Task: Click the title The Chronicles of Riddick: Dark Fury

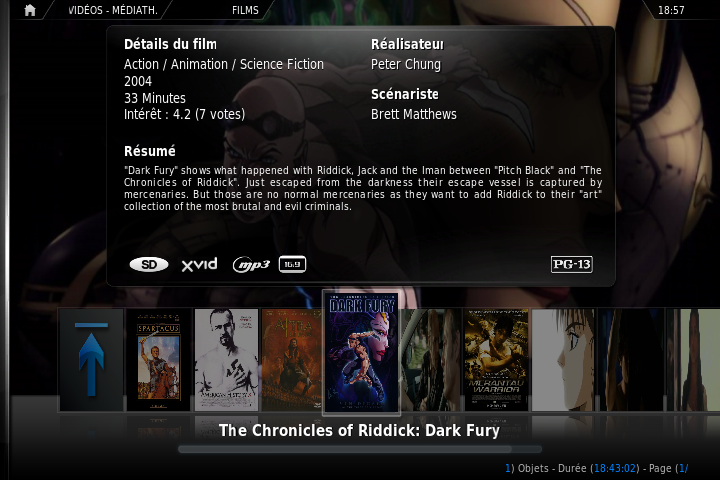Action: point(360,430)
